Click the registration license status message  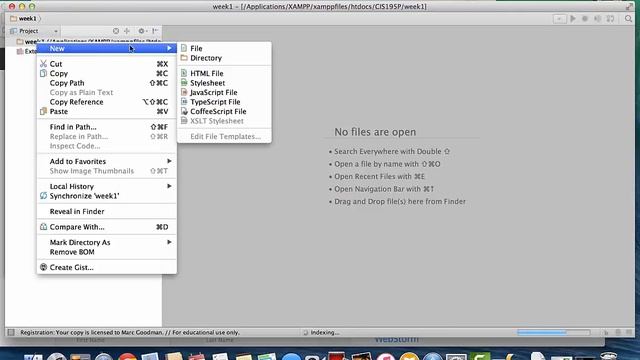130,332
